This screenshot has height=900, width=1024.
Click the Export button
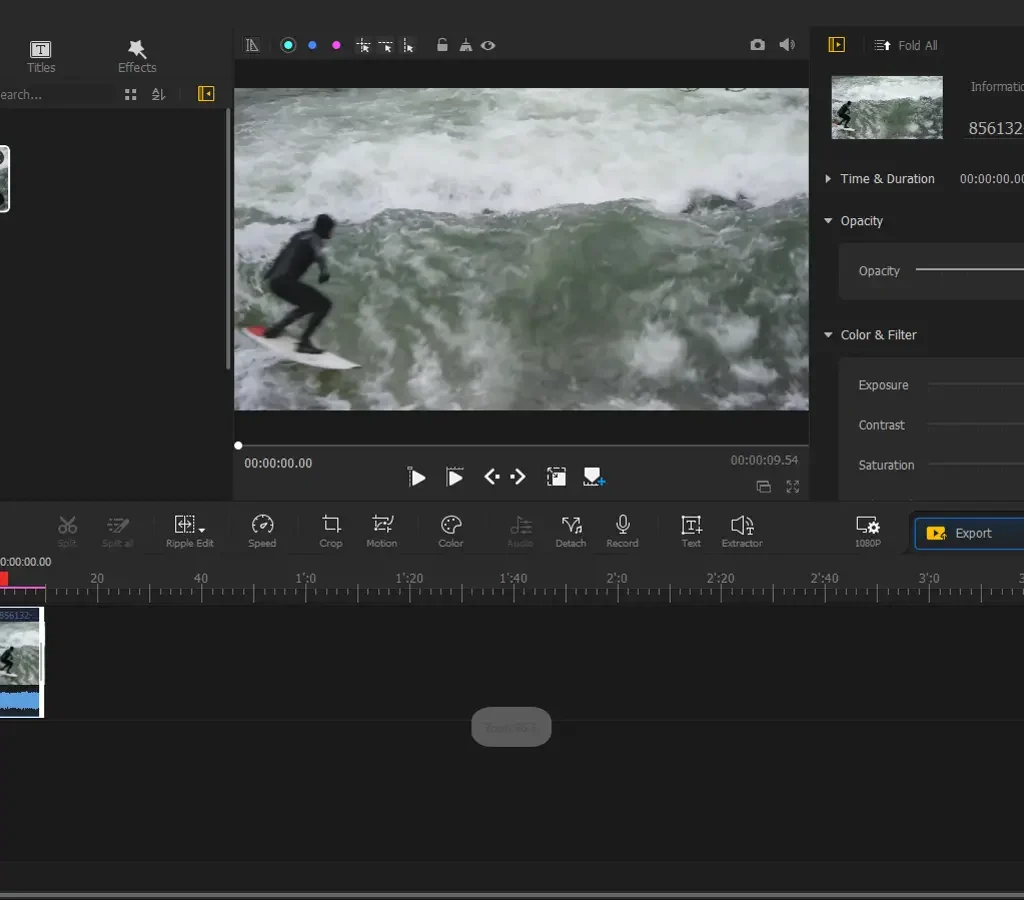968,533
